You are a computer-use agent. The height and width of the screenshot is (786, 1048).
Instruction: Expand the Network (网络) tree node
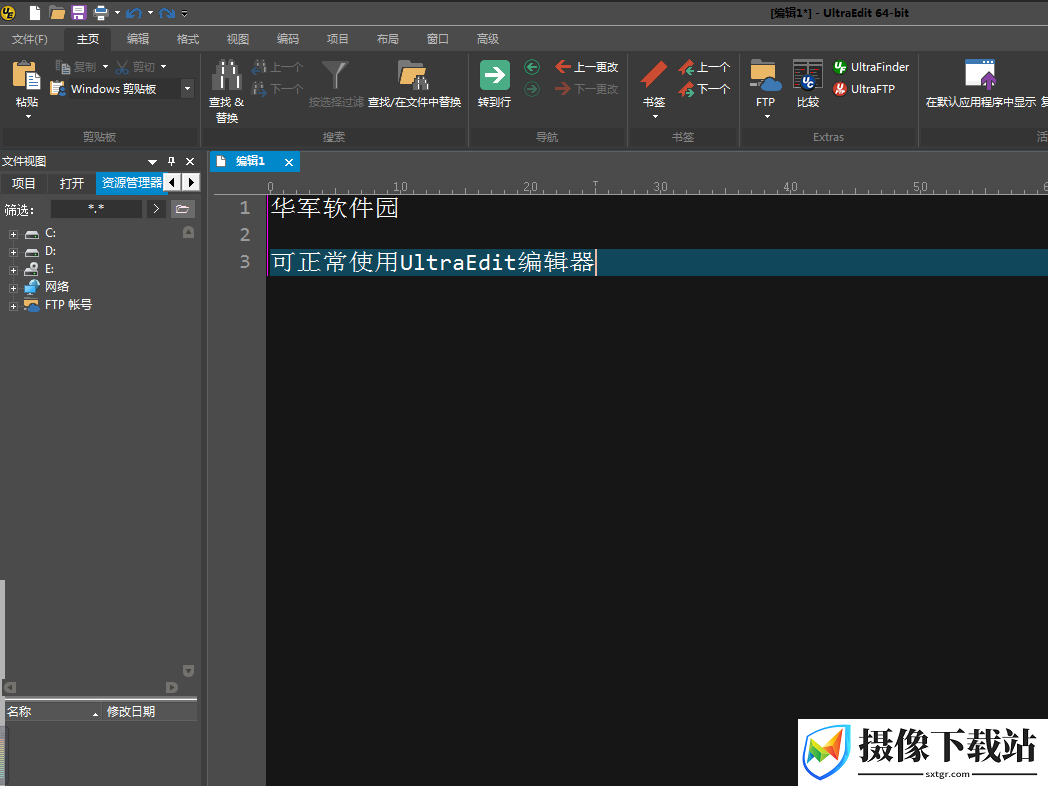(x=13, y=289)
